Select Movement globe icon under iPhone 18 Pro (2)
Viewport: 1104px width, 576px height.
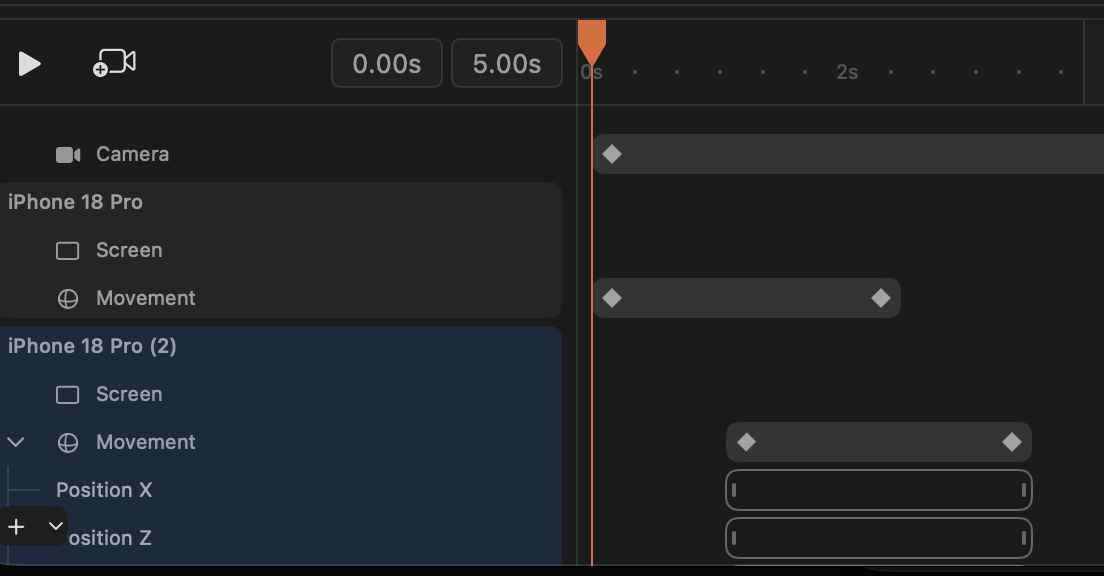[x=68, y=443]
